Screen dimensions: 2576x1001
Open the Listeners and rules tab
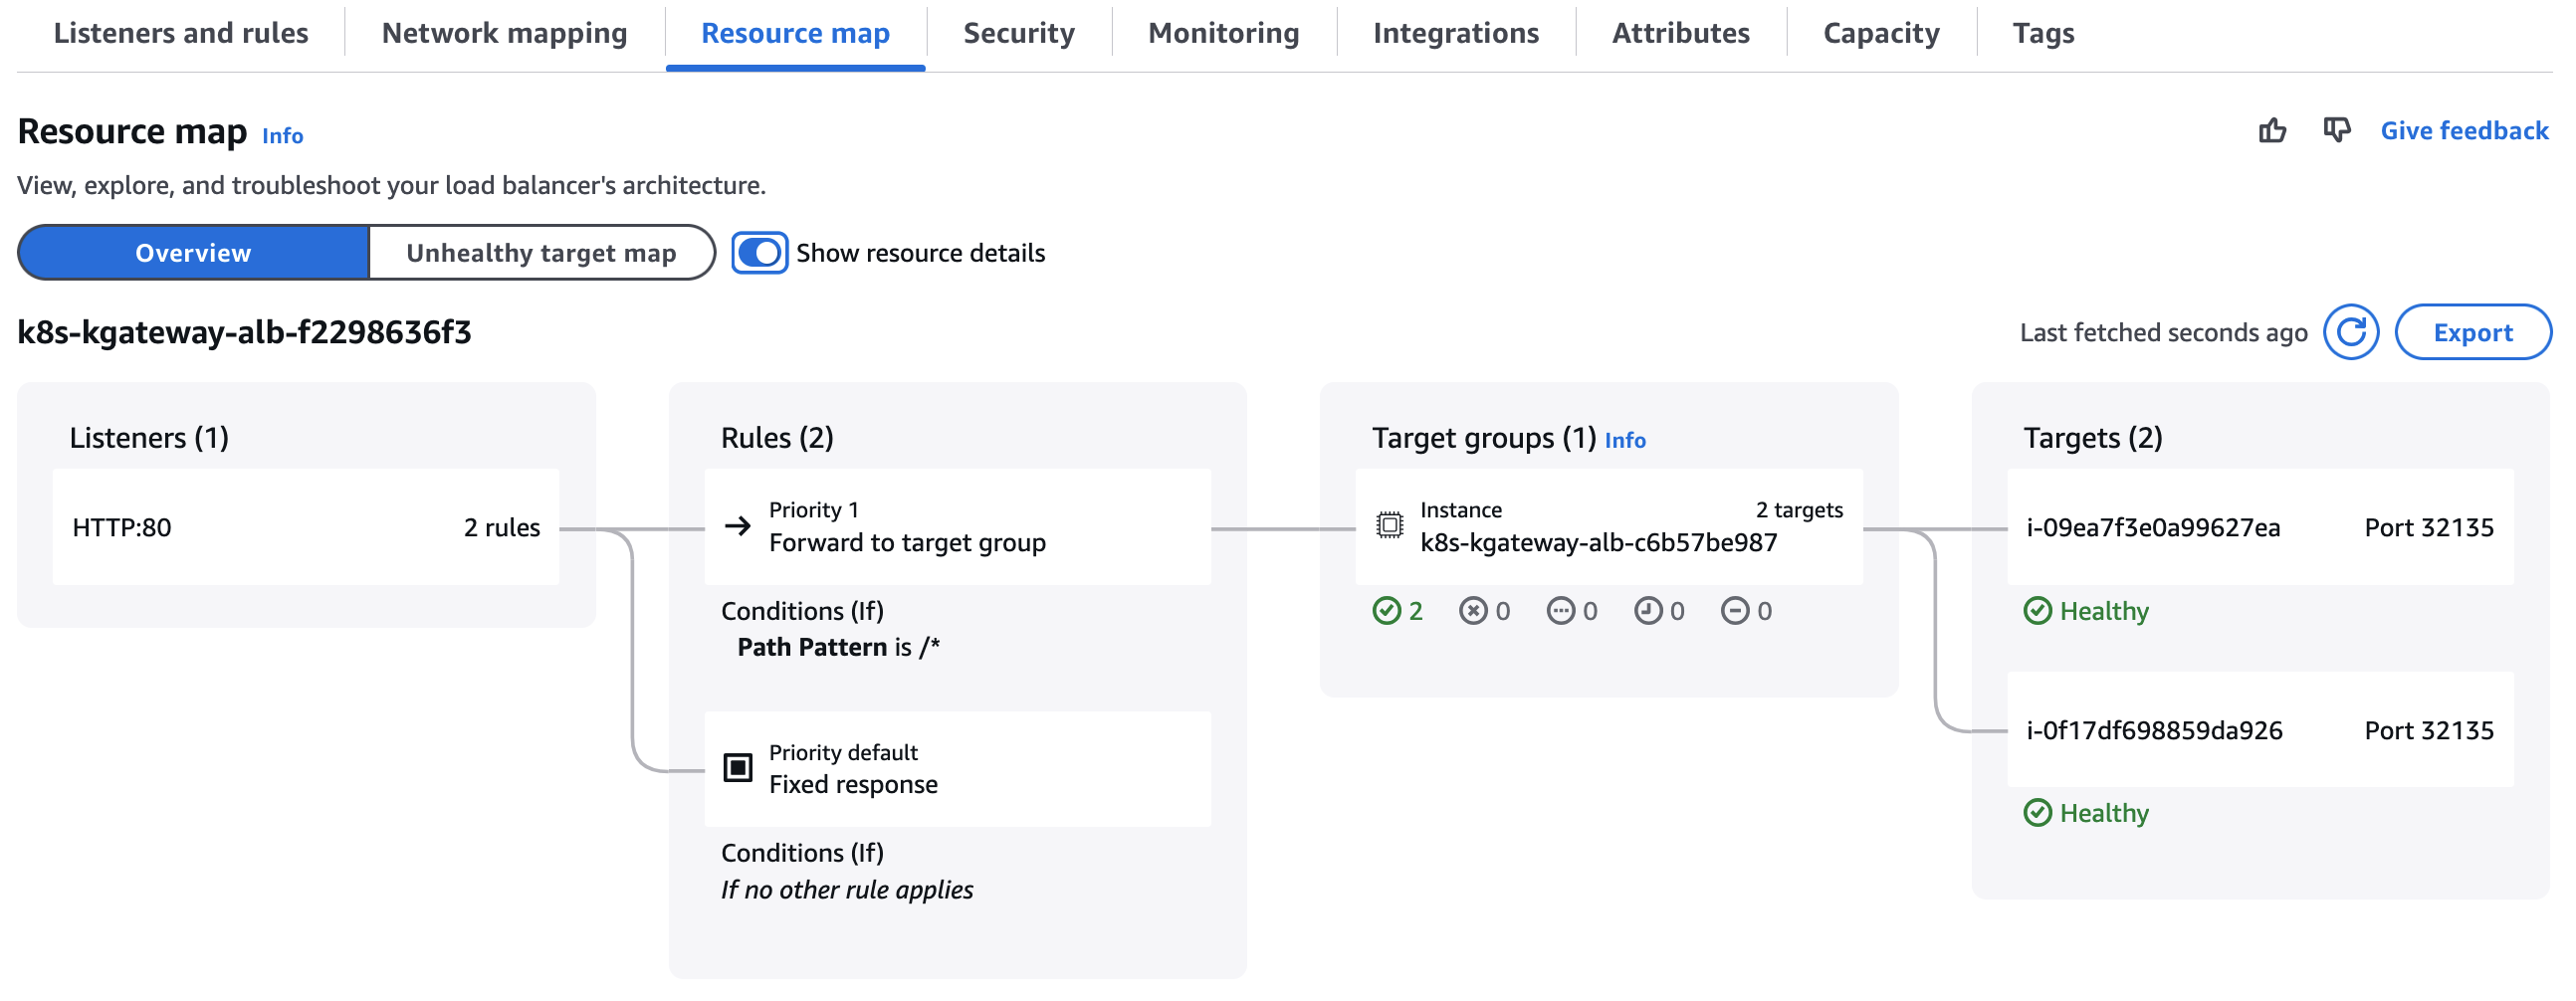tap(181, 34)
